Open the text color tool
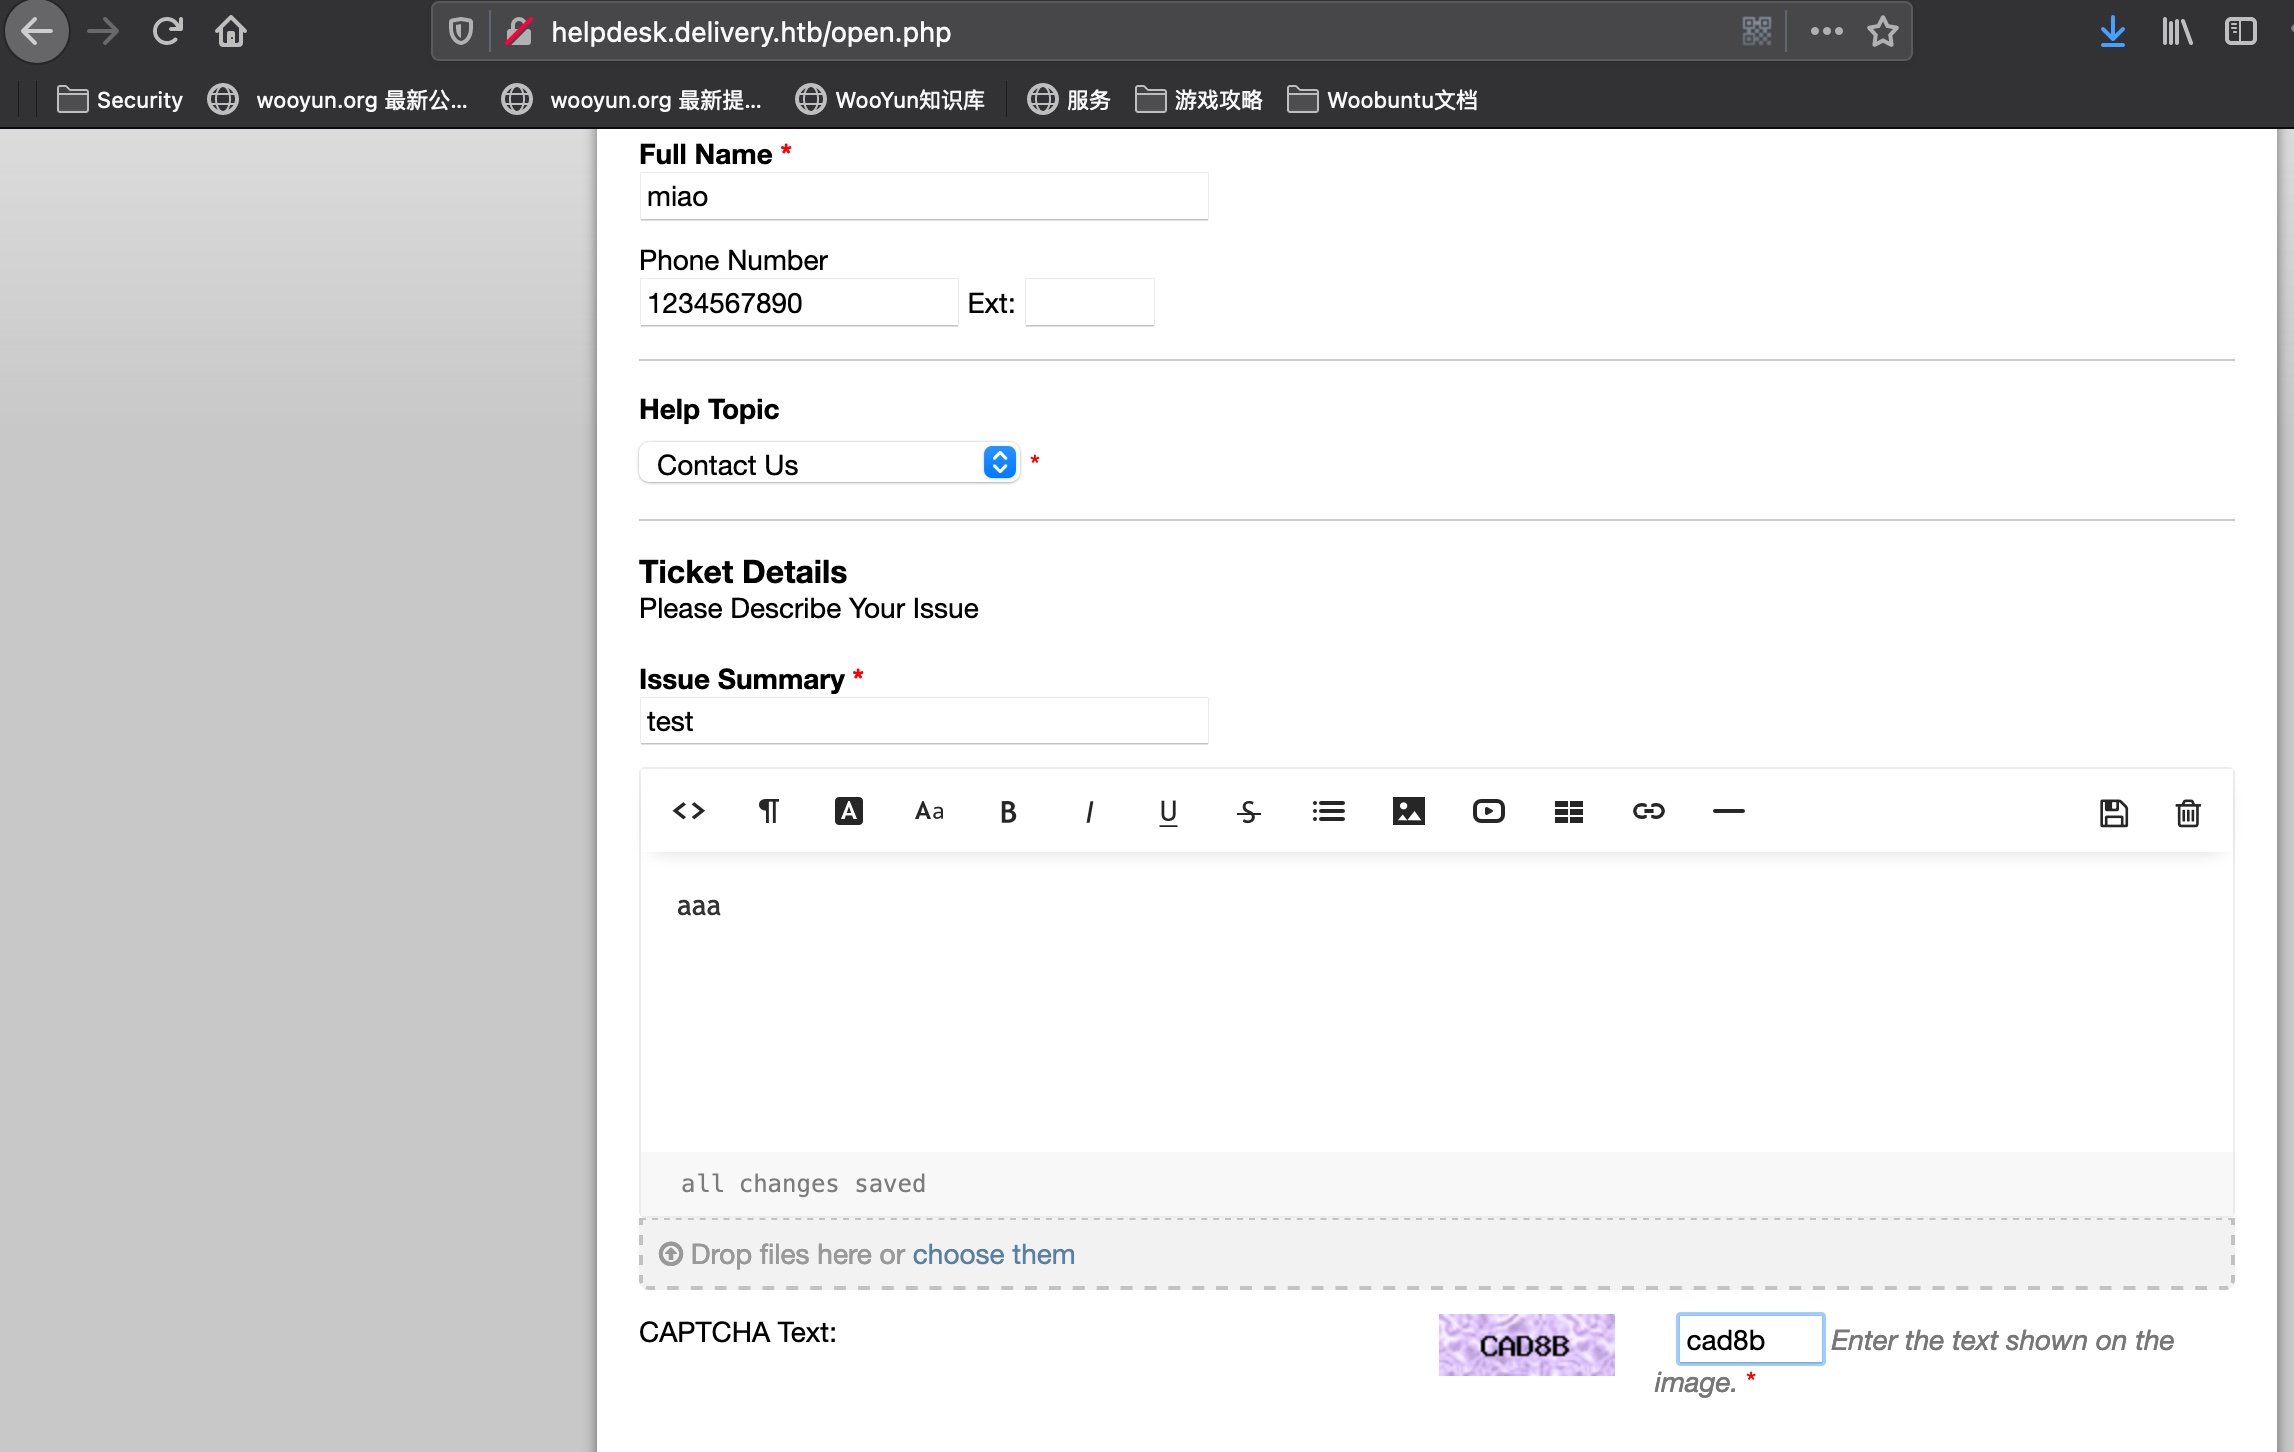 848,811
